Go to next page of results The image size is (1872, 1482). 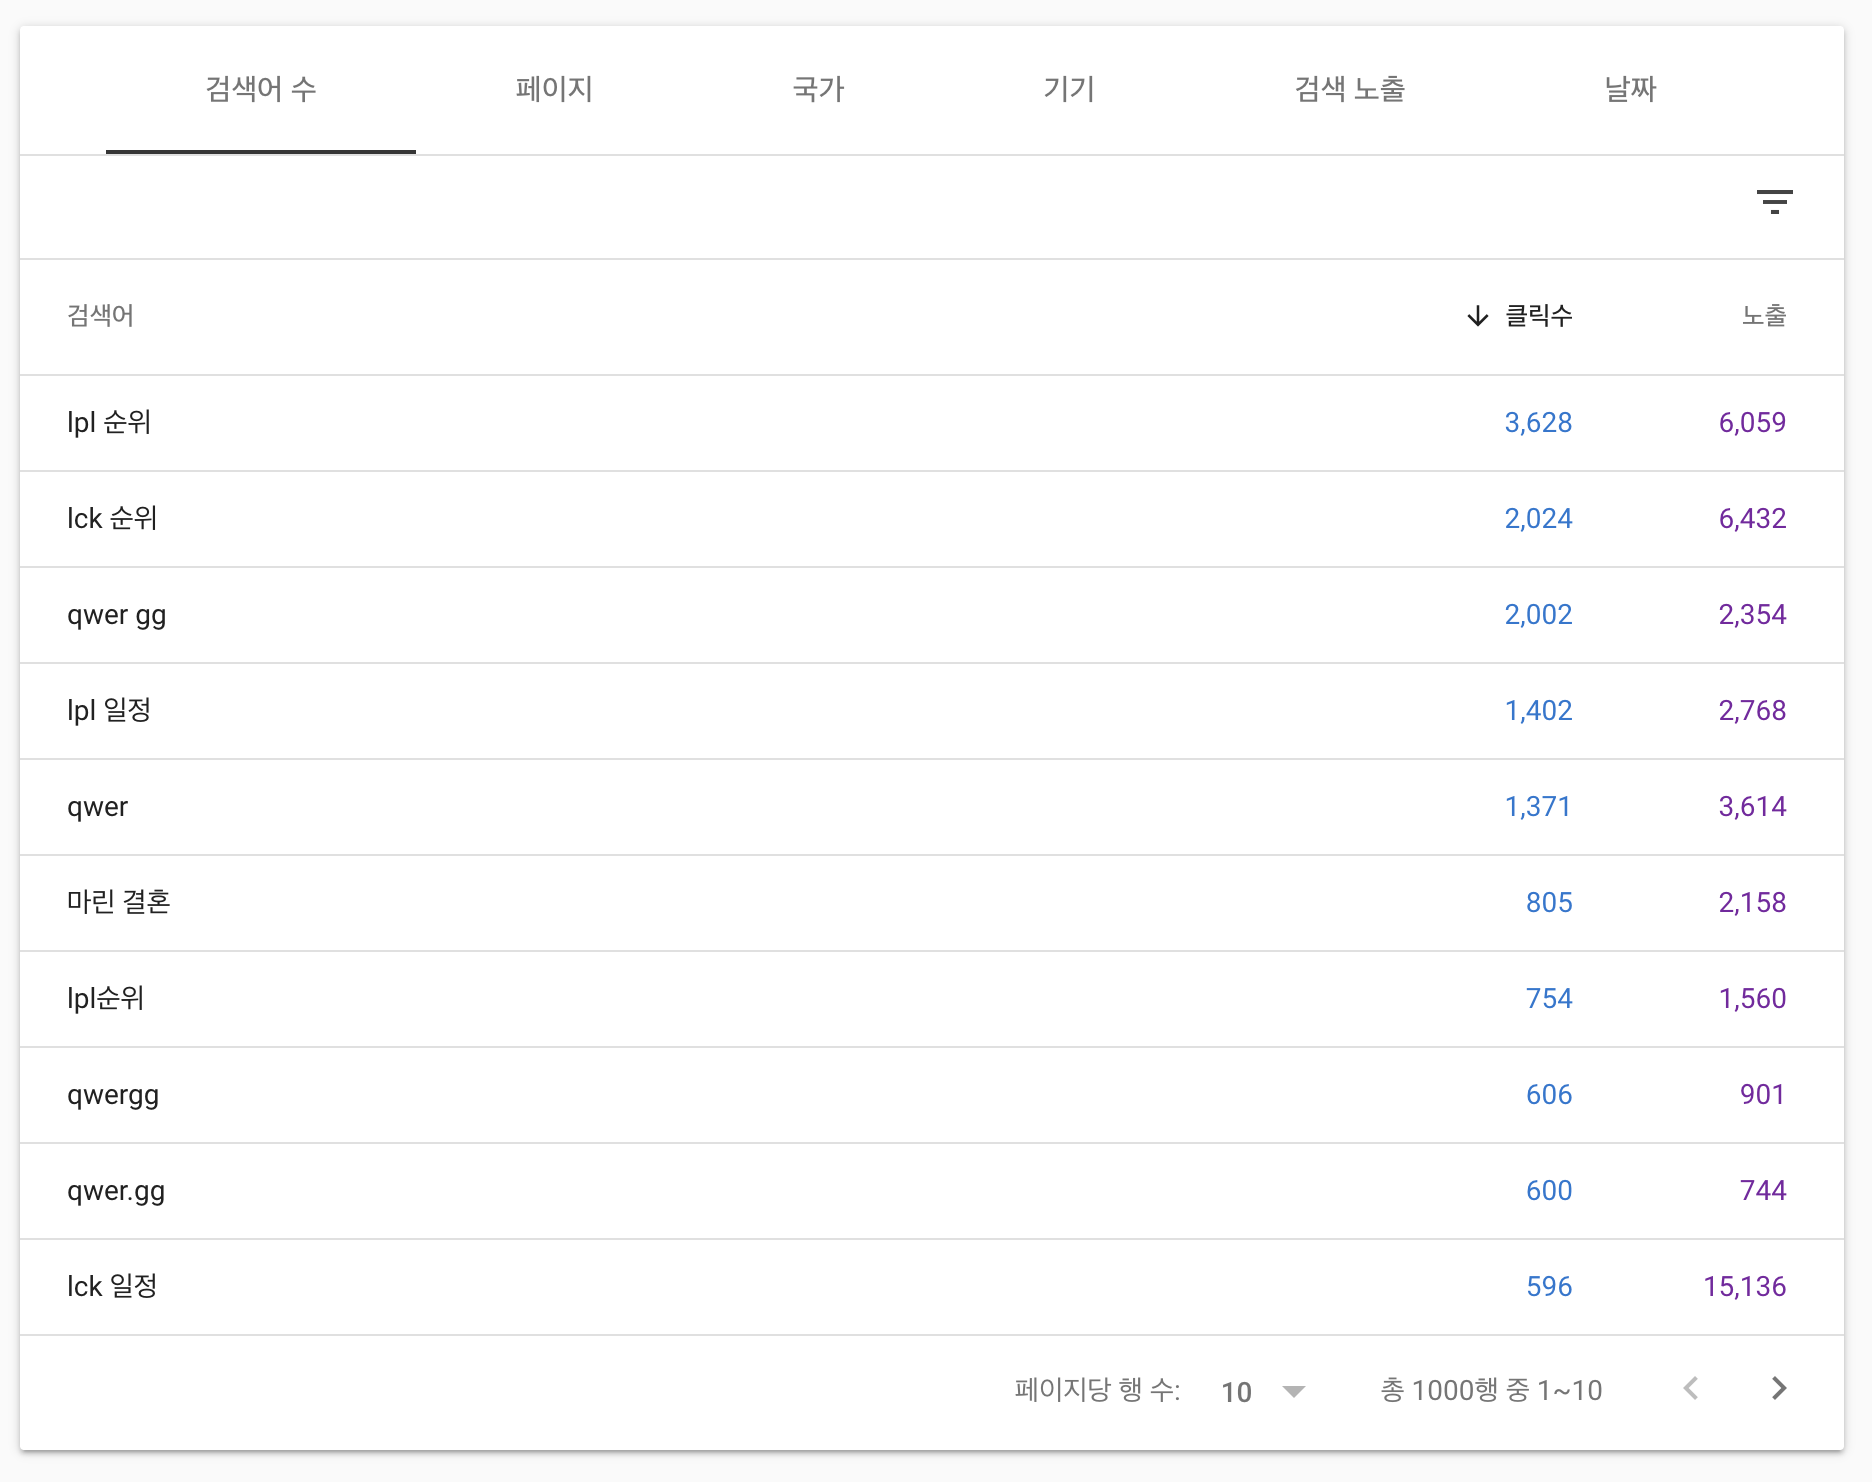tap(1778, 1389)
